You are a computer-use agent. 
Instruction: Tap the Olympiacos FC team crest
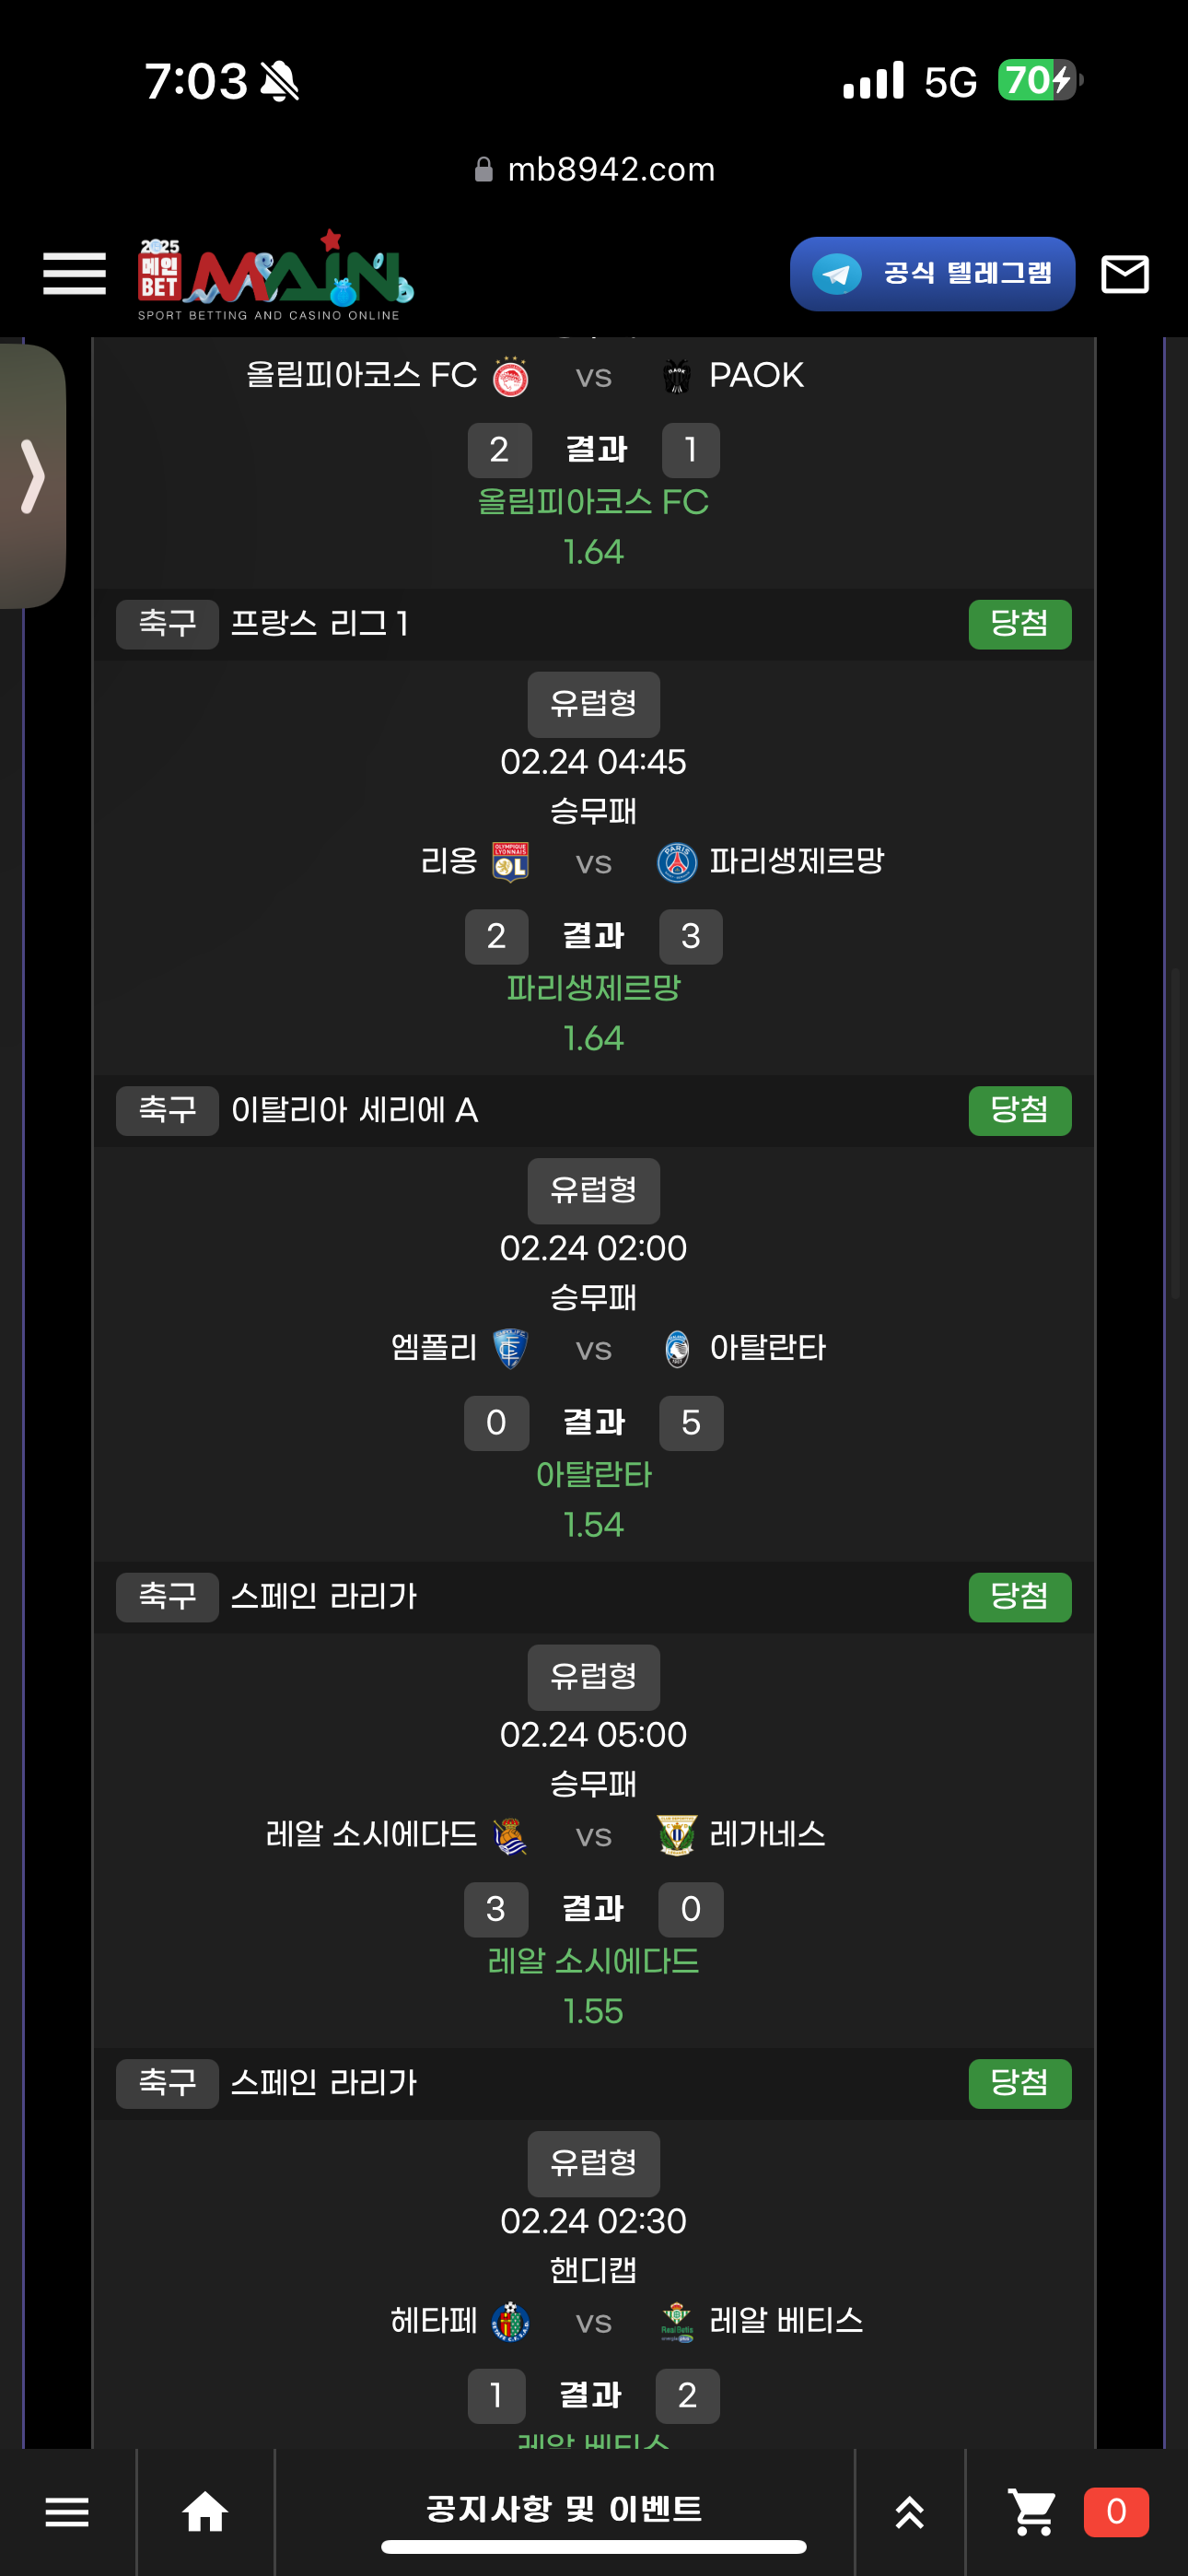[511, 377]
